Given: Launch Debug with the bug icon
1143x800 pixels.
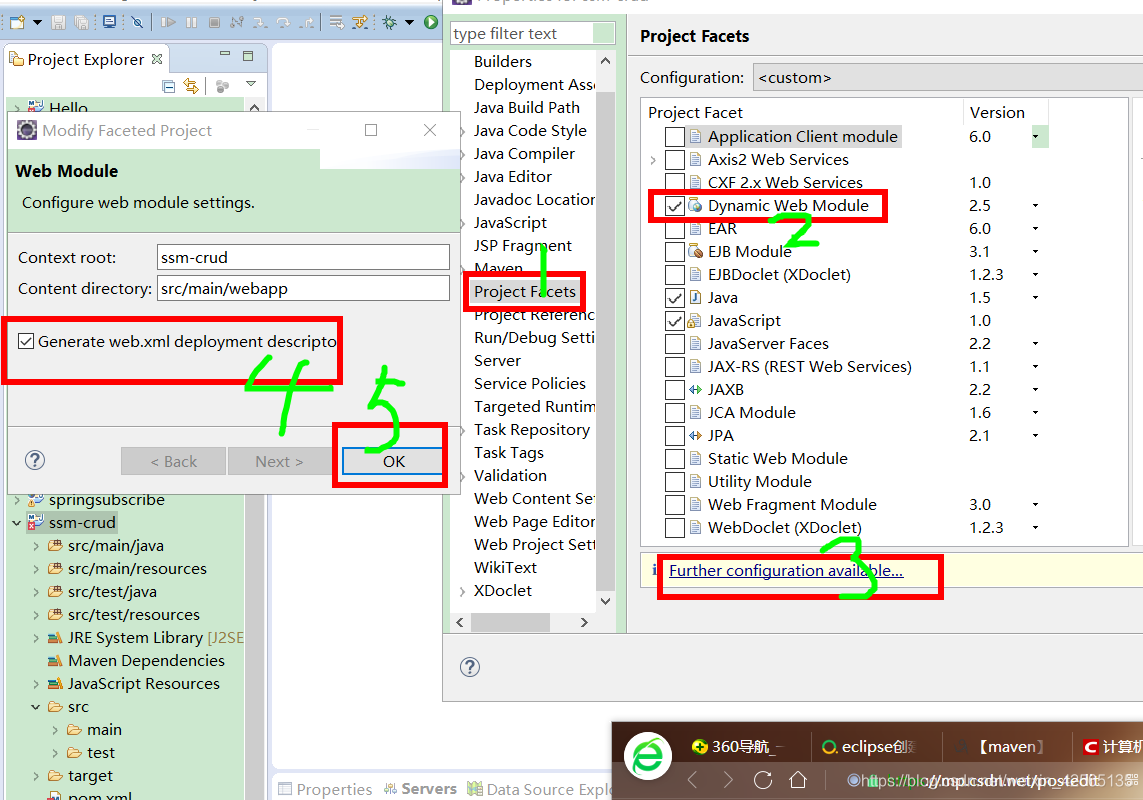Looking at the screenshot, I should click(x=390, y=22).
